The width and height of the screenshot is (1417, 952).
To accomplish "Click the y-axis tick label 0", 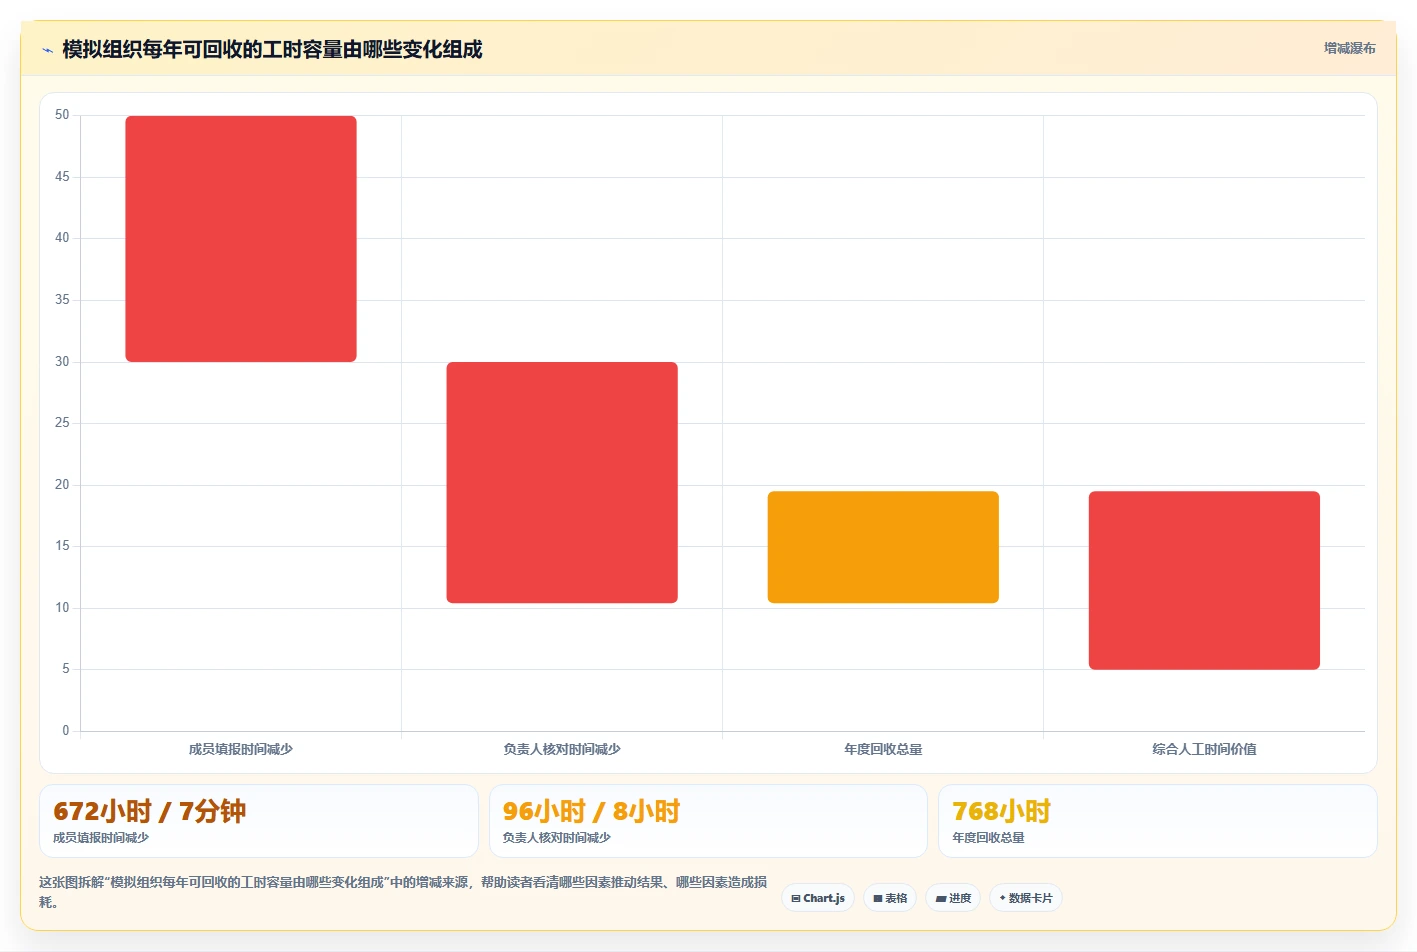I will 66,731.
